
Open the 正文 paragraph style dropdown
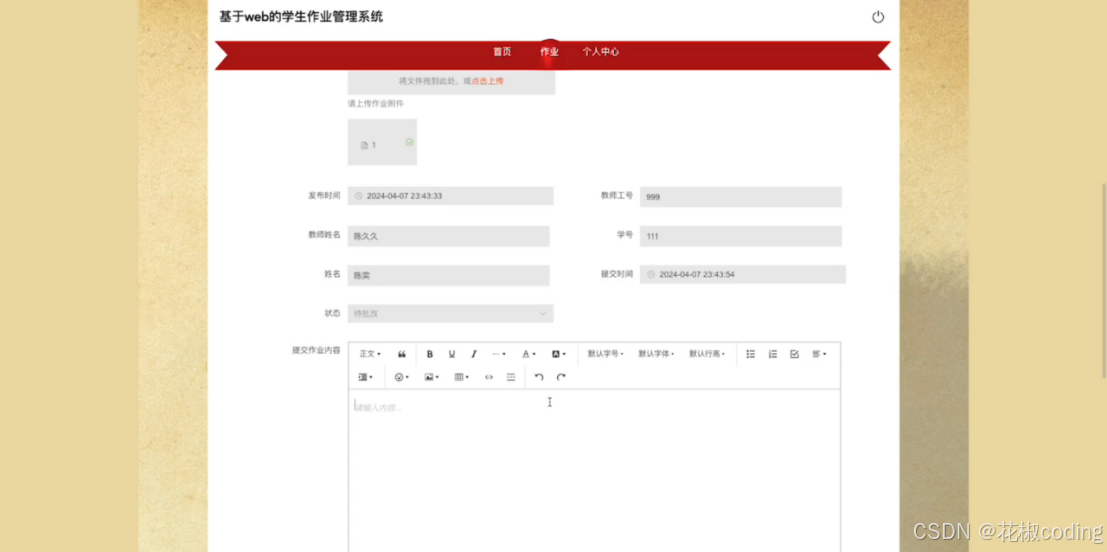pyautogui.click(x=370, y=354)
